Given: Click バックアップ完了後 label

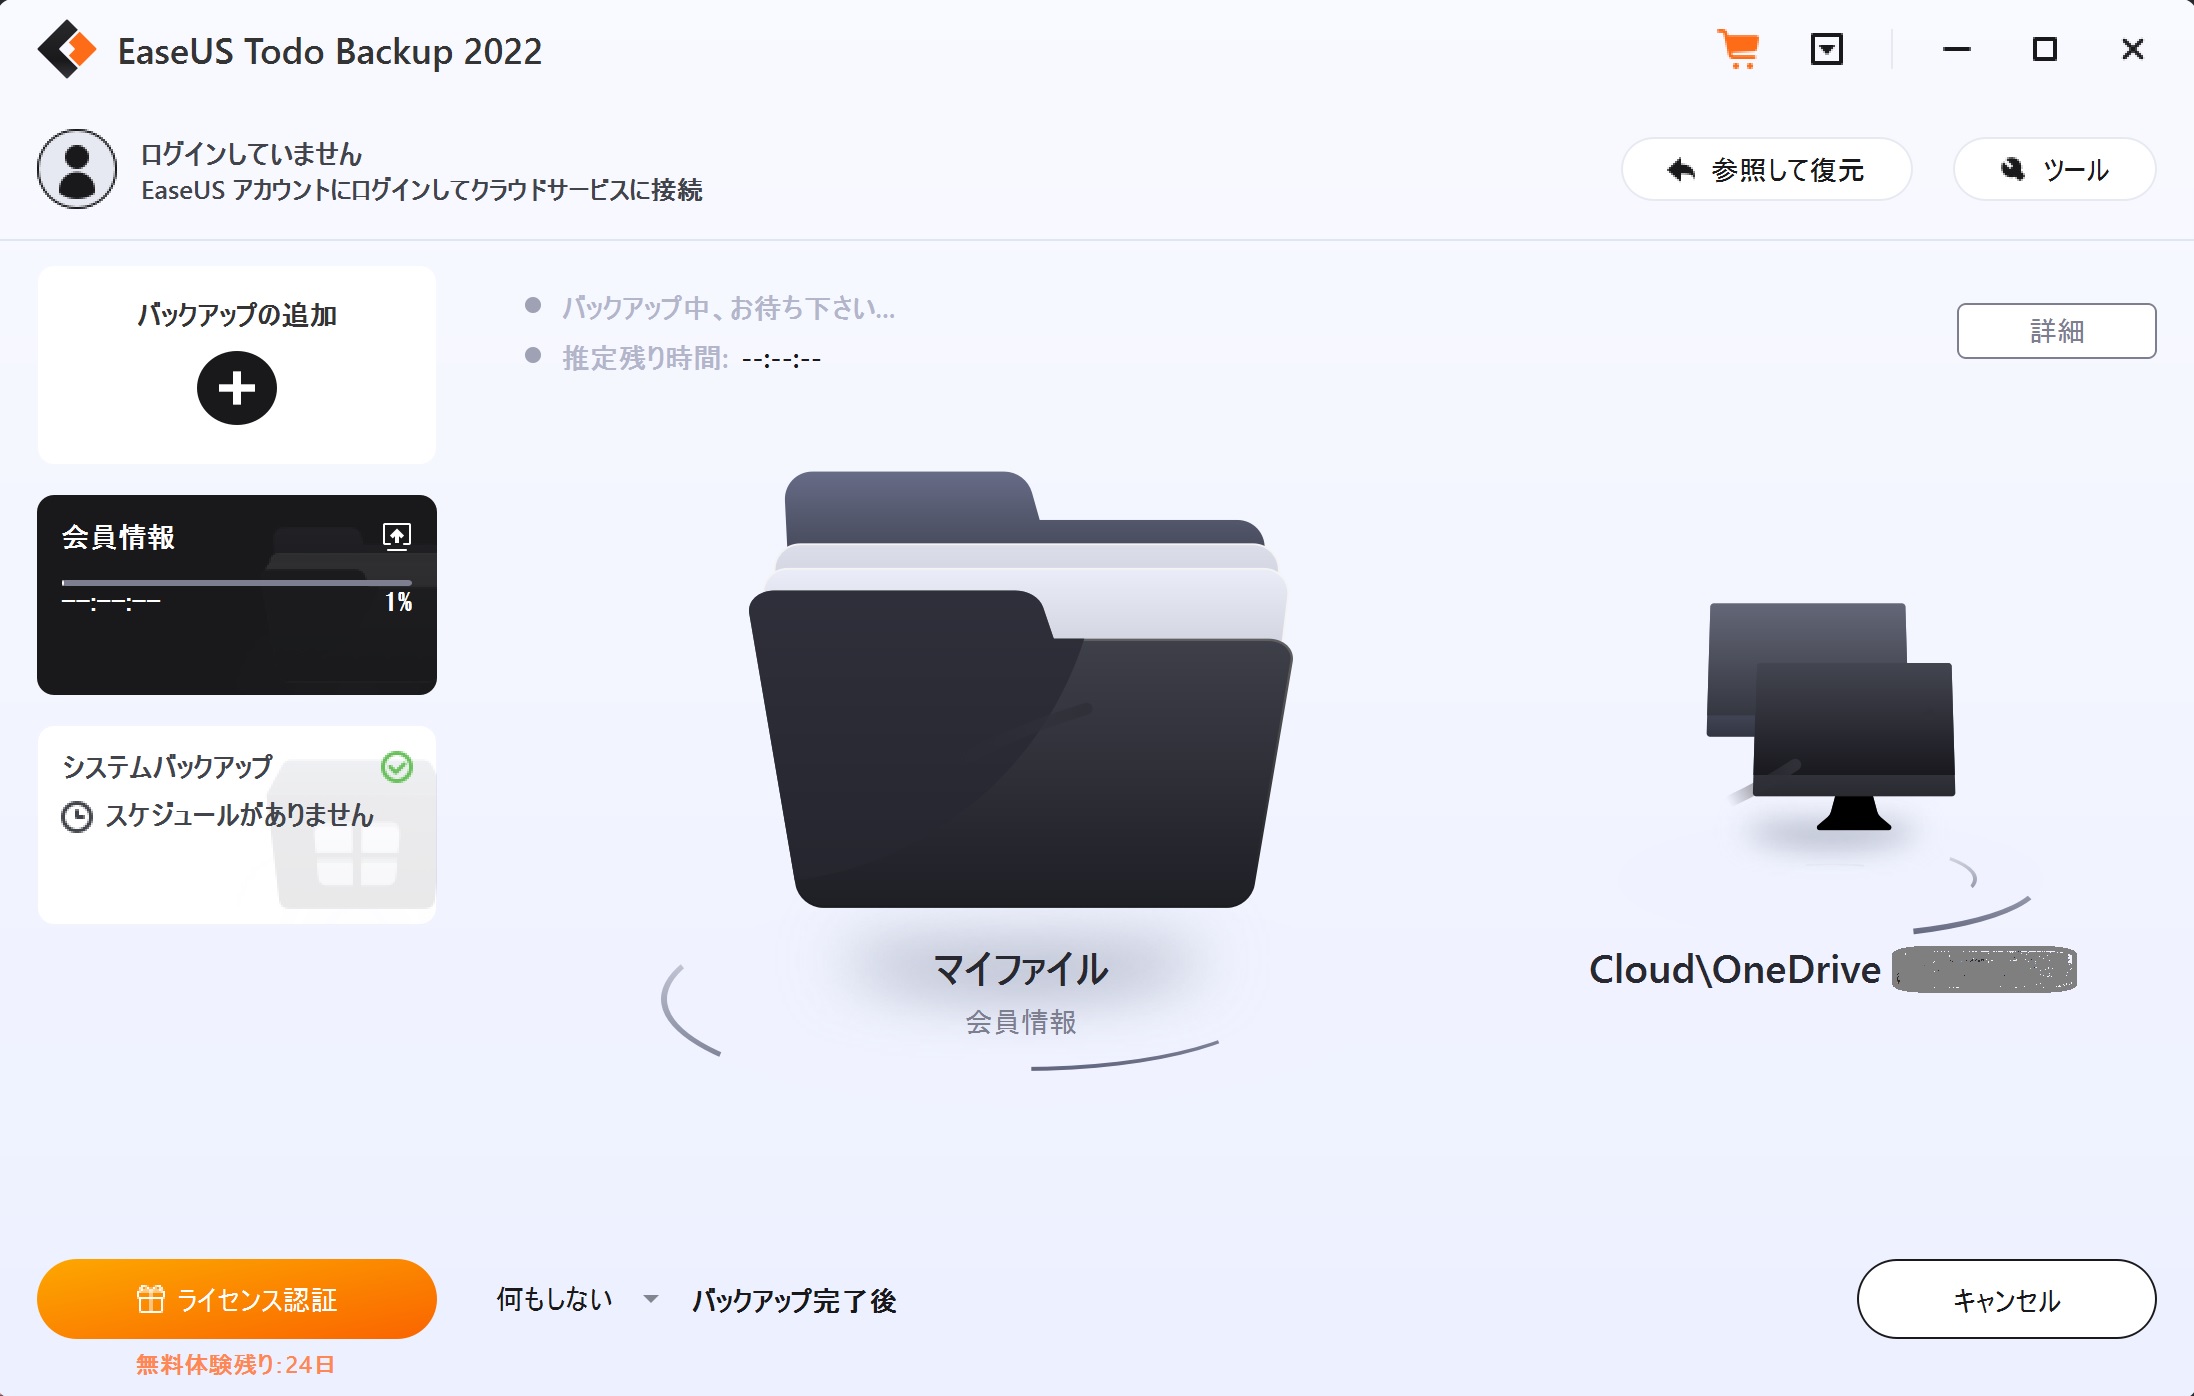Looking at the screenshot, I should (794, 1300).
